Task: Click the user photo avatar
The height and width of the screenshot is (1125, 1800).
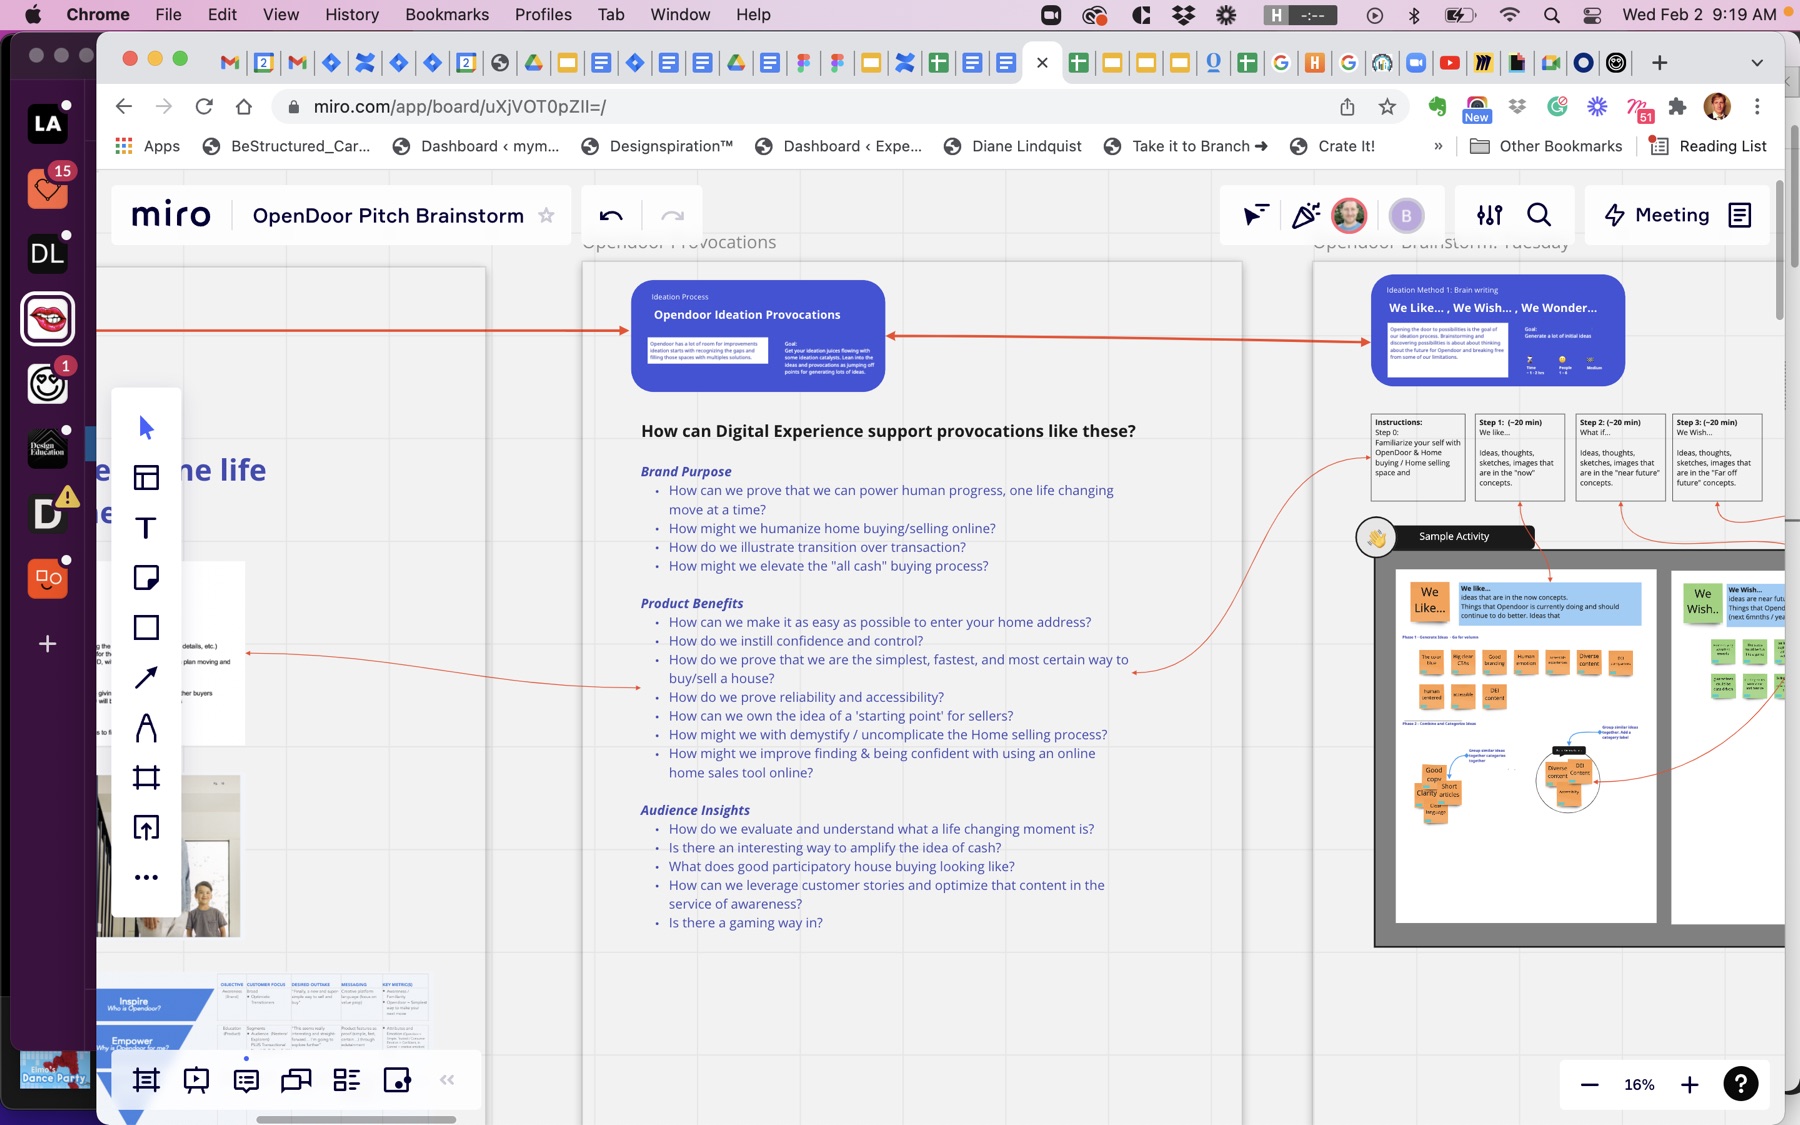Action: (x=1349, y=215)
